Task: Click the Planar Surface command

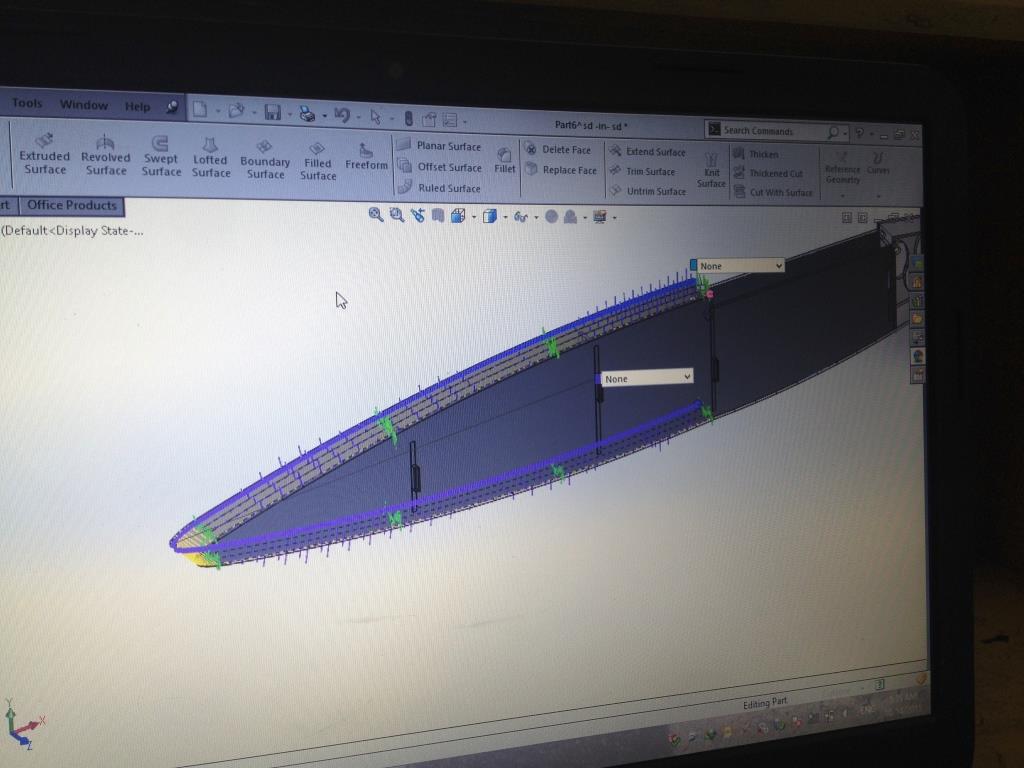Action: [x=440, y=146]
